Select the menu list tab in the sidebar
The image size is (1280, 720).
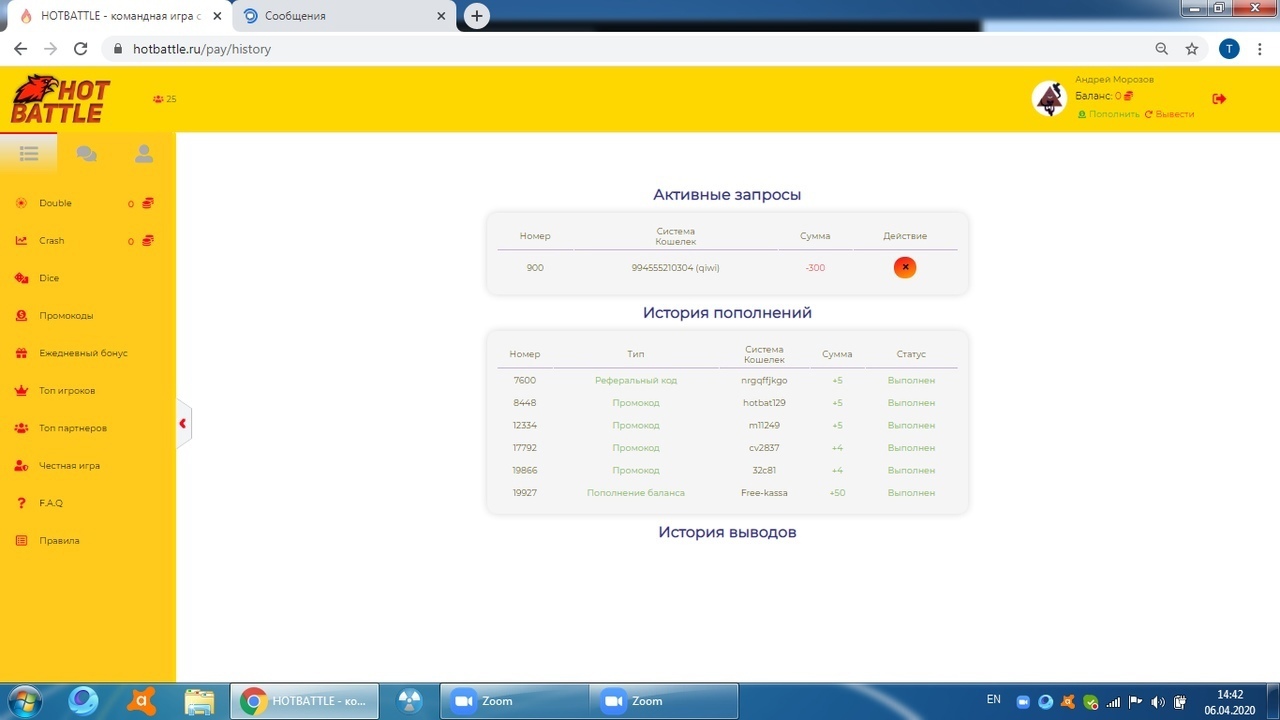[28, 154]
